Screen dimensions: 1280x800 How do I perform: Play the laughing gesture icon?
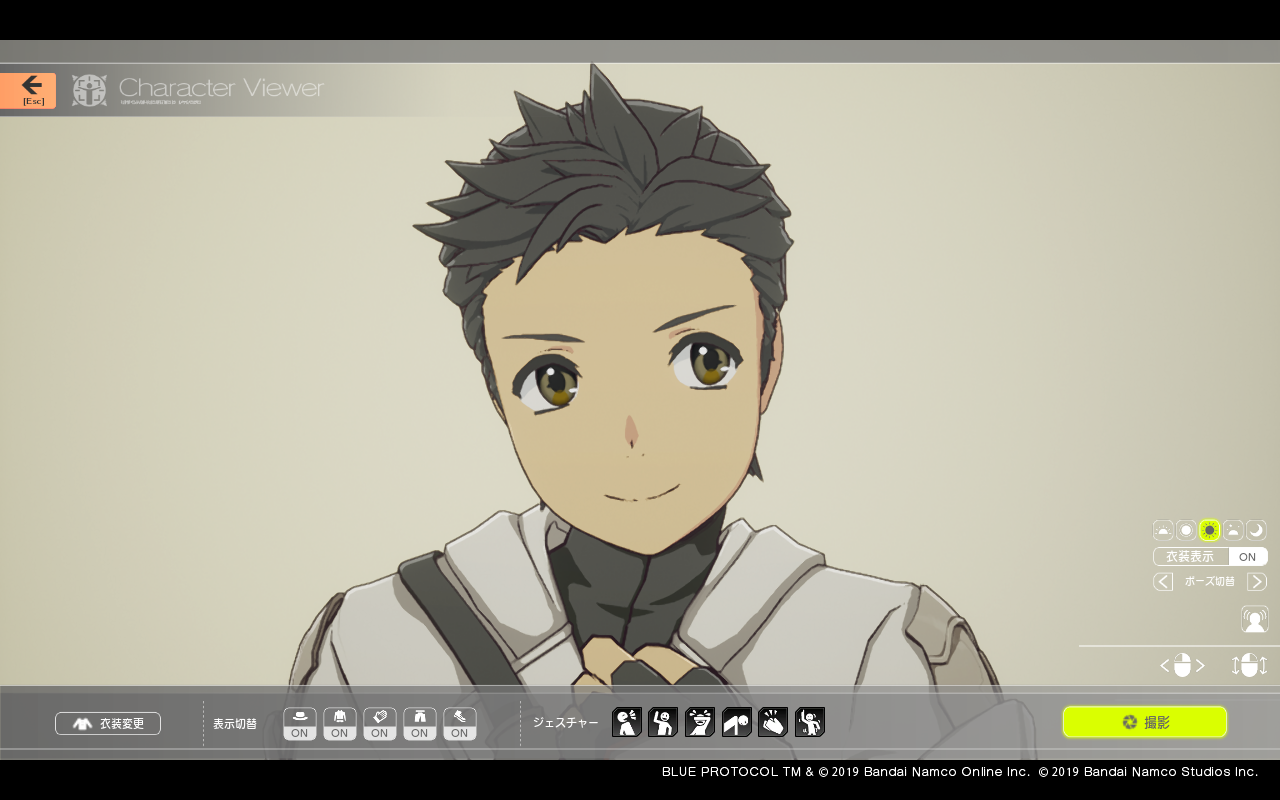click(700, 722)
